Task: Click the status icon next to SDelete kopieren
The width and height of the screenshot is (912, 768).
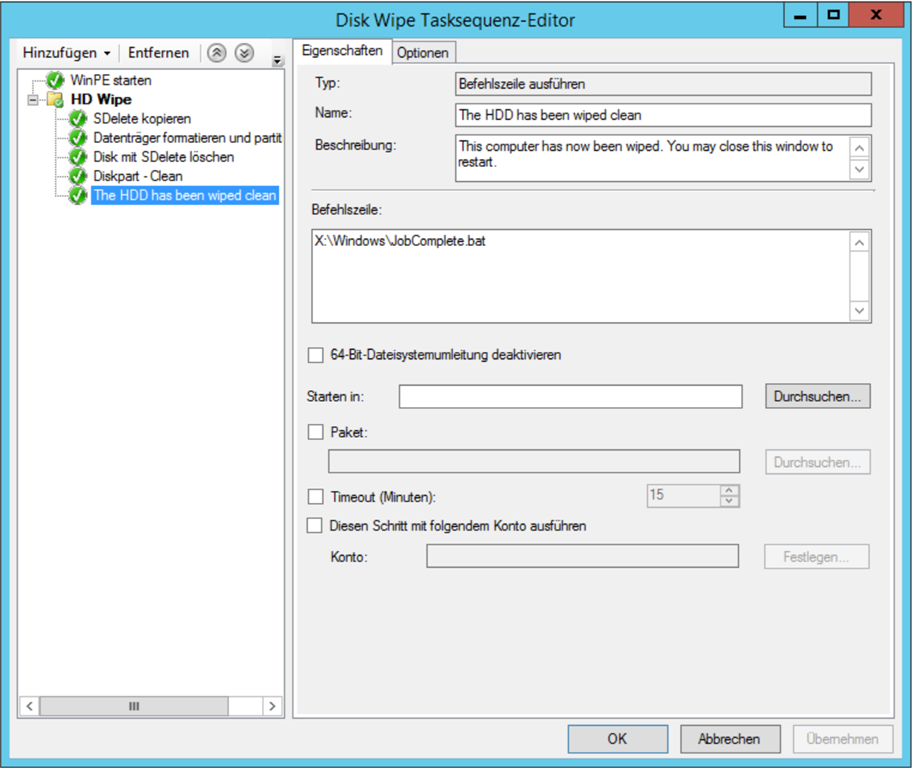Action: 78,119
